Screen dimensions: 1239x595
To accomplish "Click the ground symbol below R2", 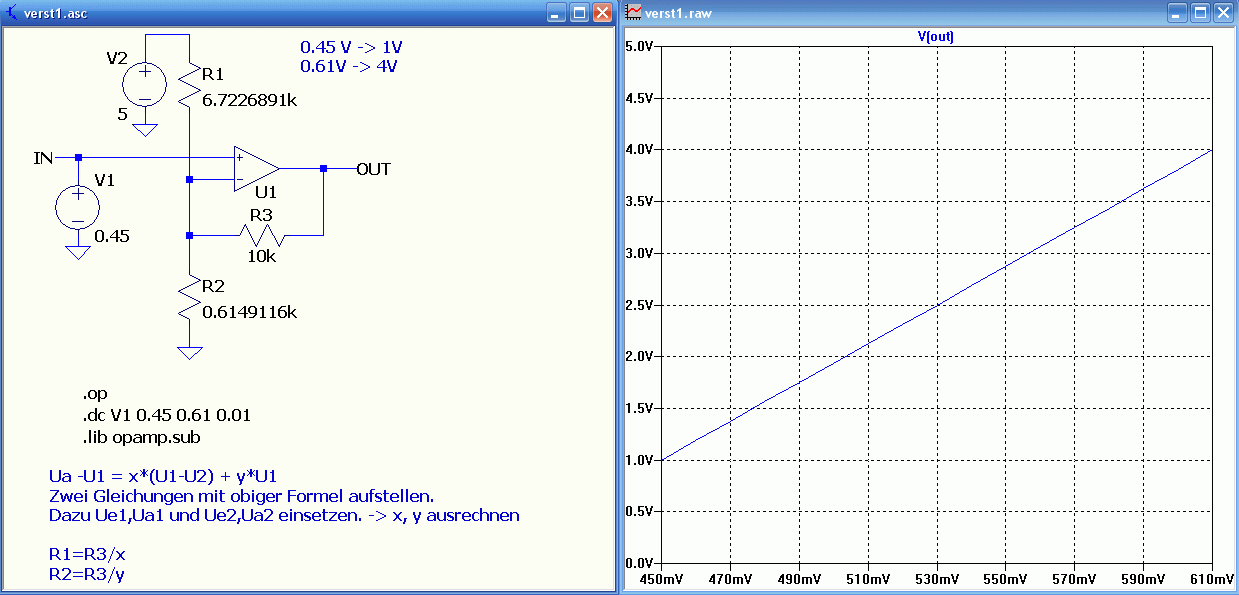I will click(x=189, y=353).
